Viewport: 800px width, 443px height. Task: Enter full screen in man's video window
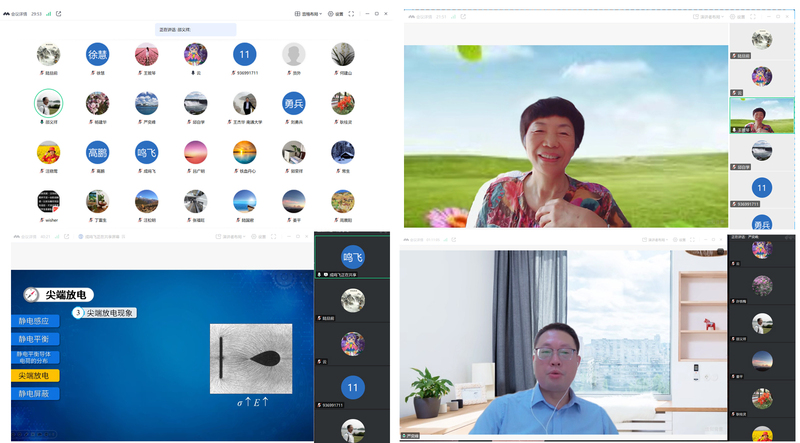(692, 239)
